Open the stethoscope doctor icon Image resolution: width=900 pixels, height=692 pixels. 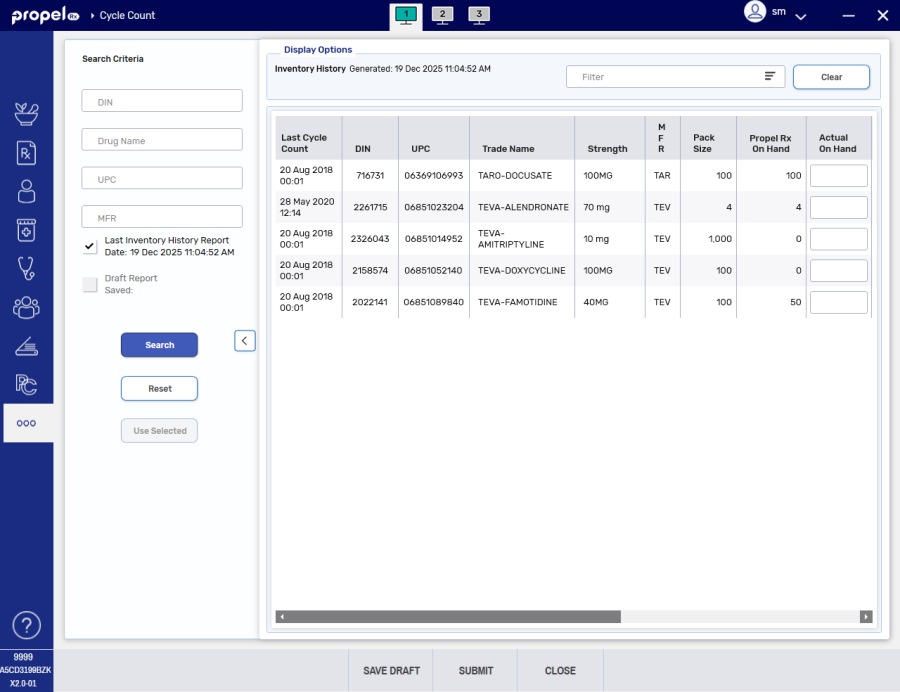pyautogui.click(x=26, y=268)
